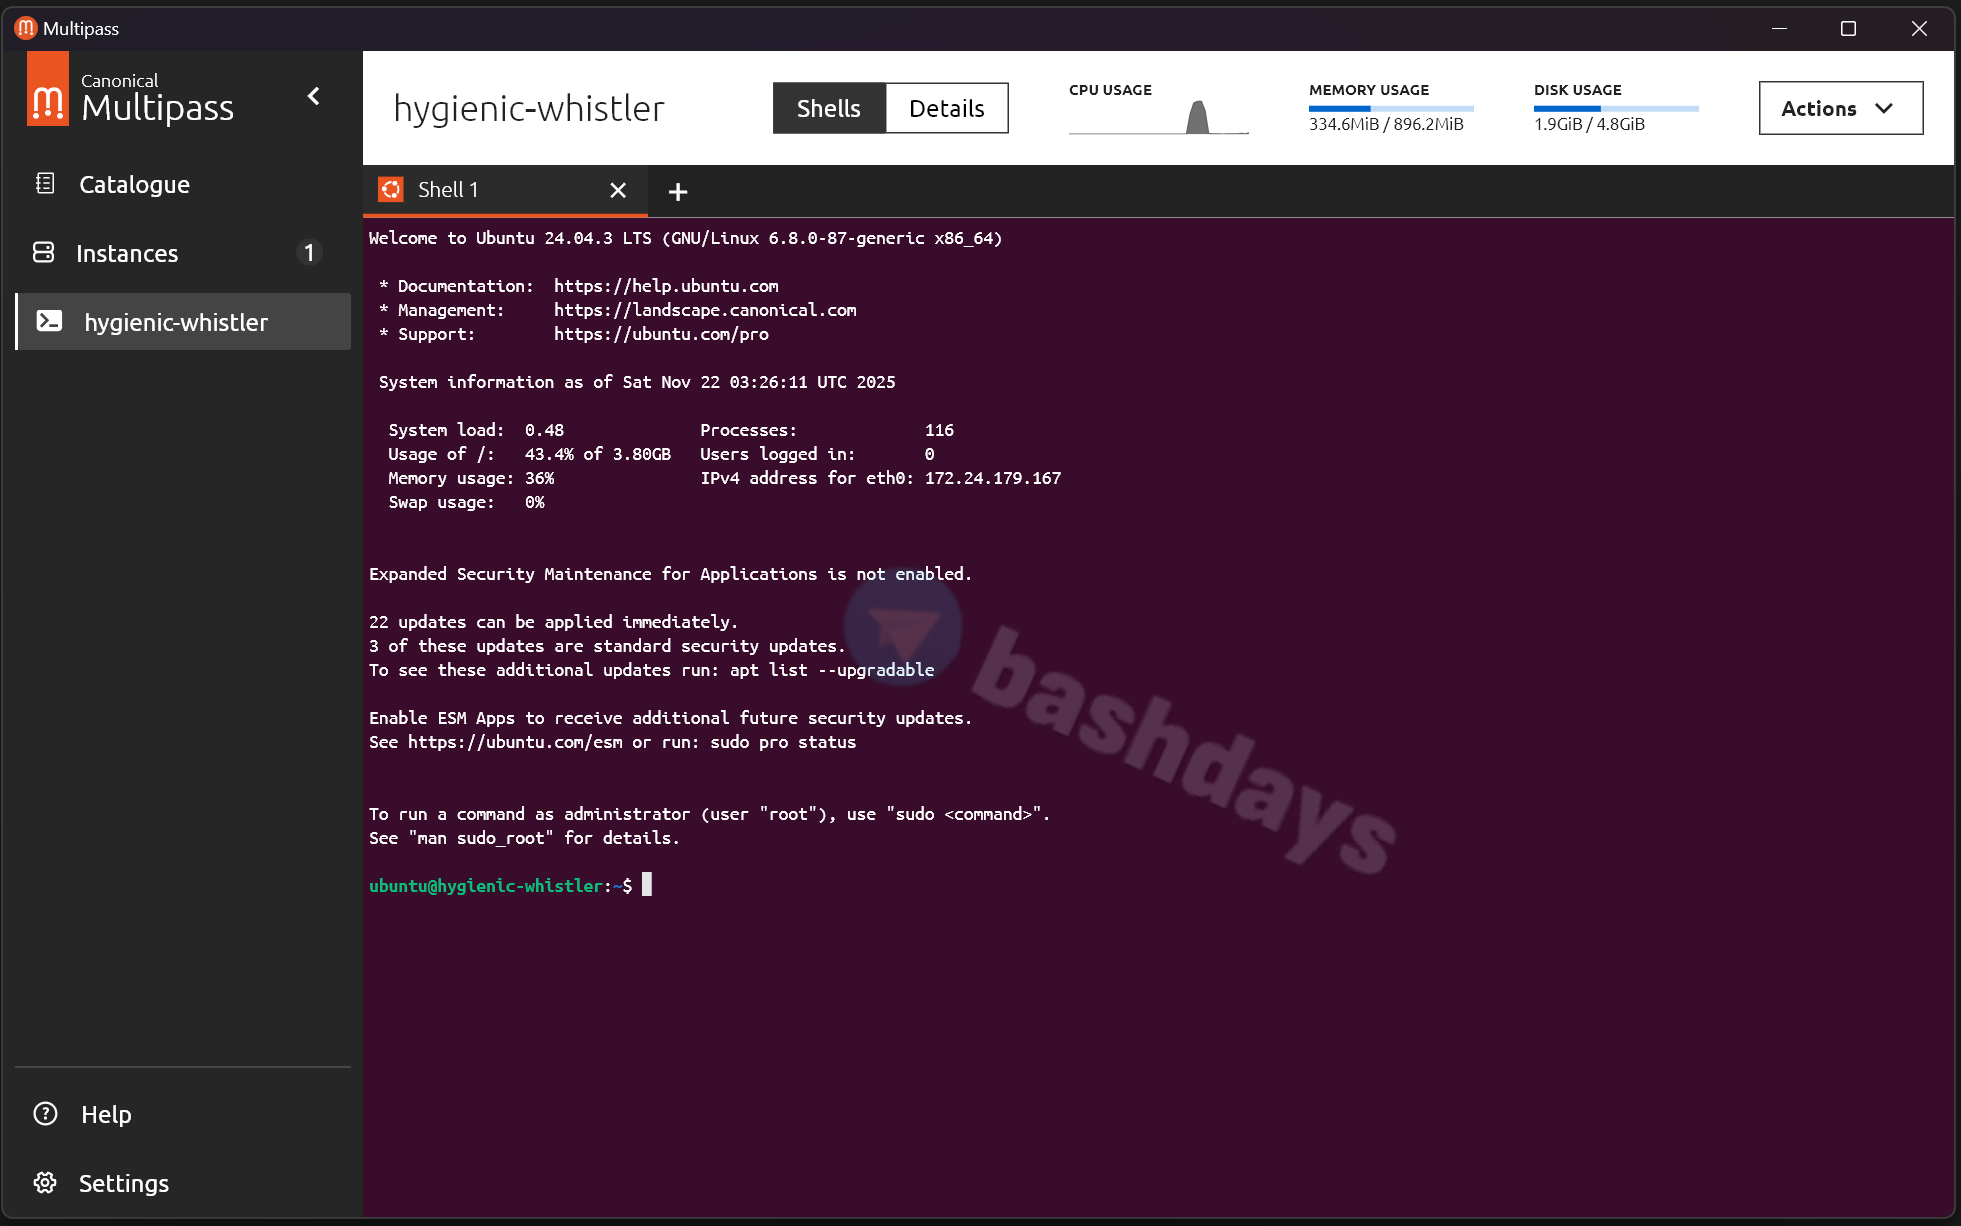Select the hygienic-whistler sidebar entry
The image size is (1961, 1226).
176,322
